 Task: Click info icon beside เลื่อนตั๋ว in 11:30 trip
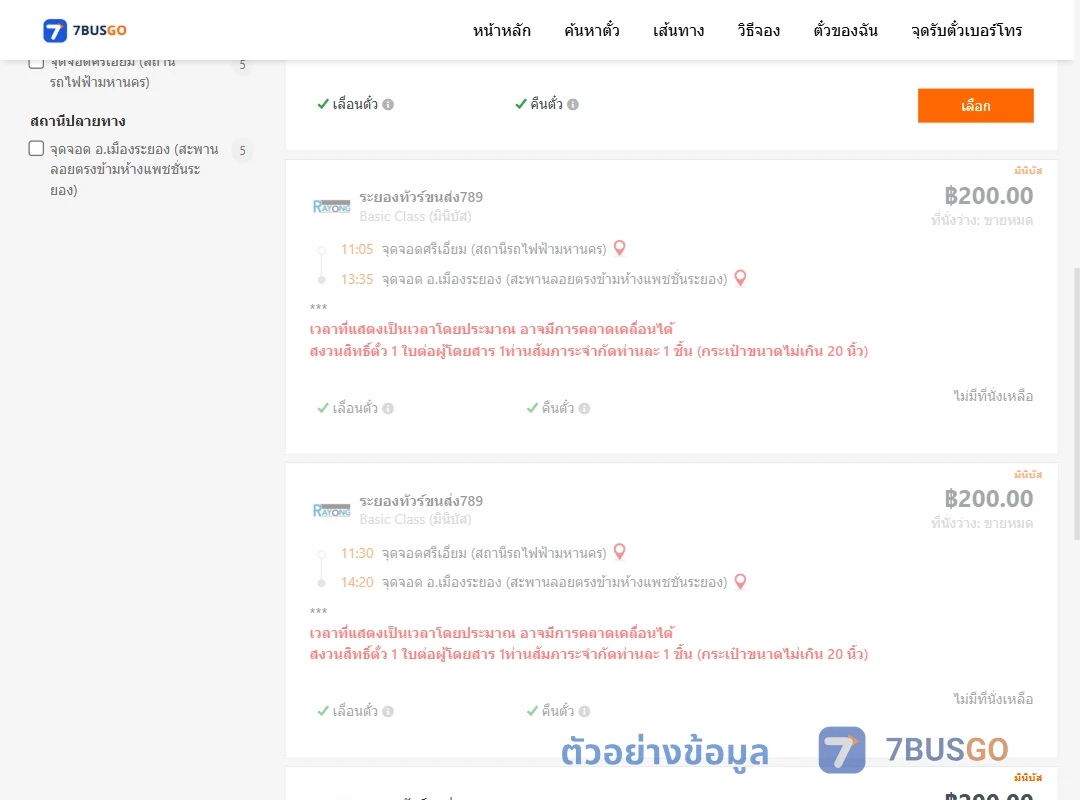[x=388, y=712]
